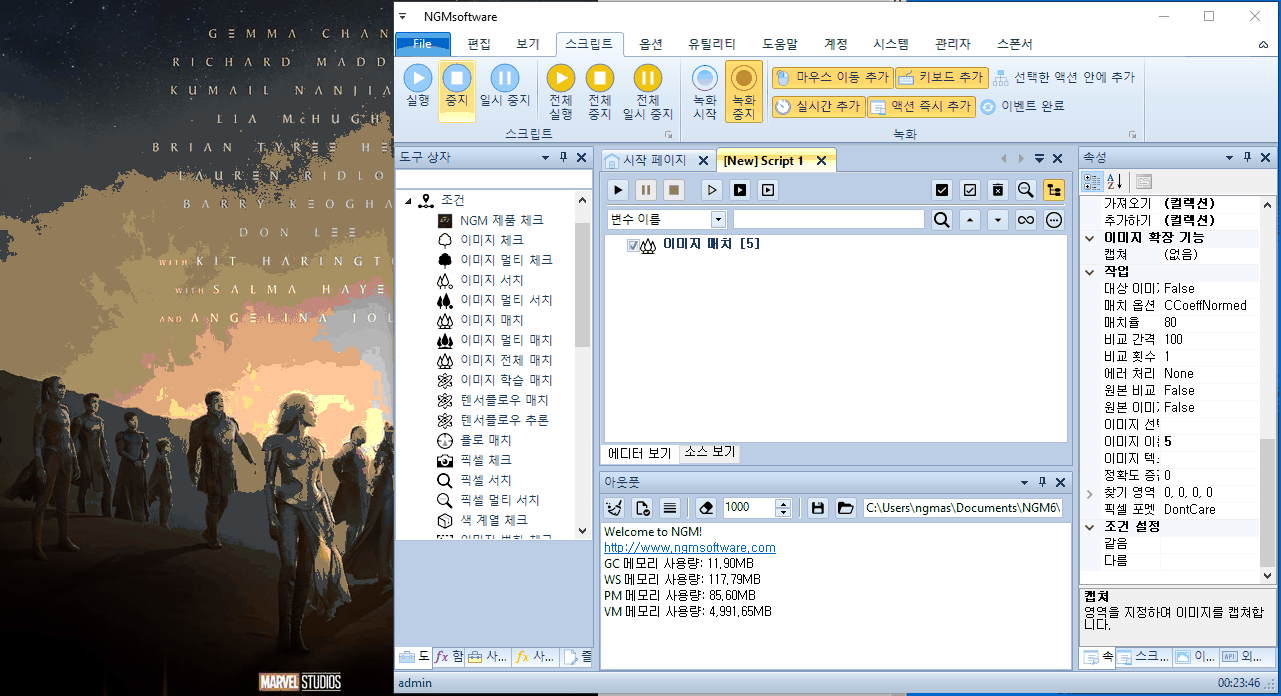Screen dimensions: 1281x696
Task: Select 이미지 멀티 서치 in toolbox
Action: 506,300
